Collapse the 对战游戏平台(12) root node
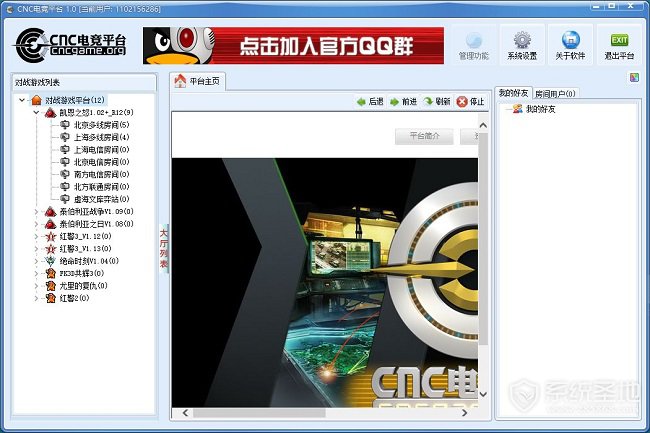 pyautogui.click(x=22, y=100)
